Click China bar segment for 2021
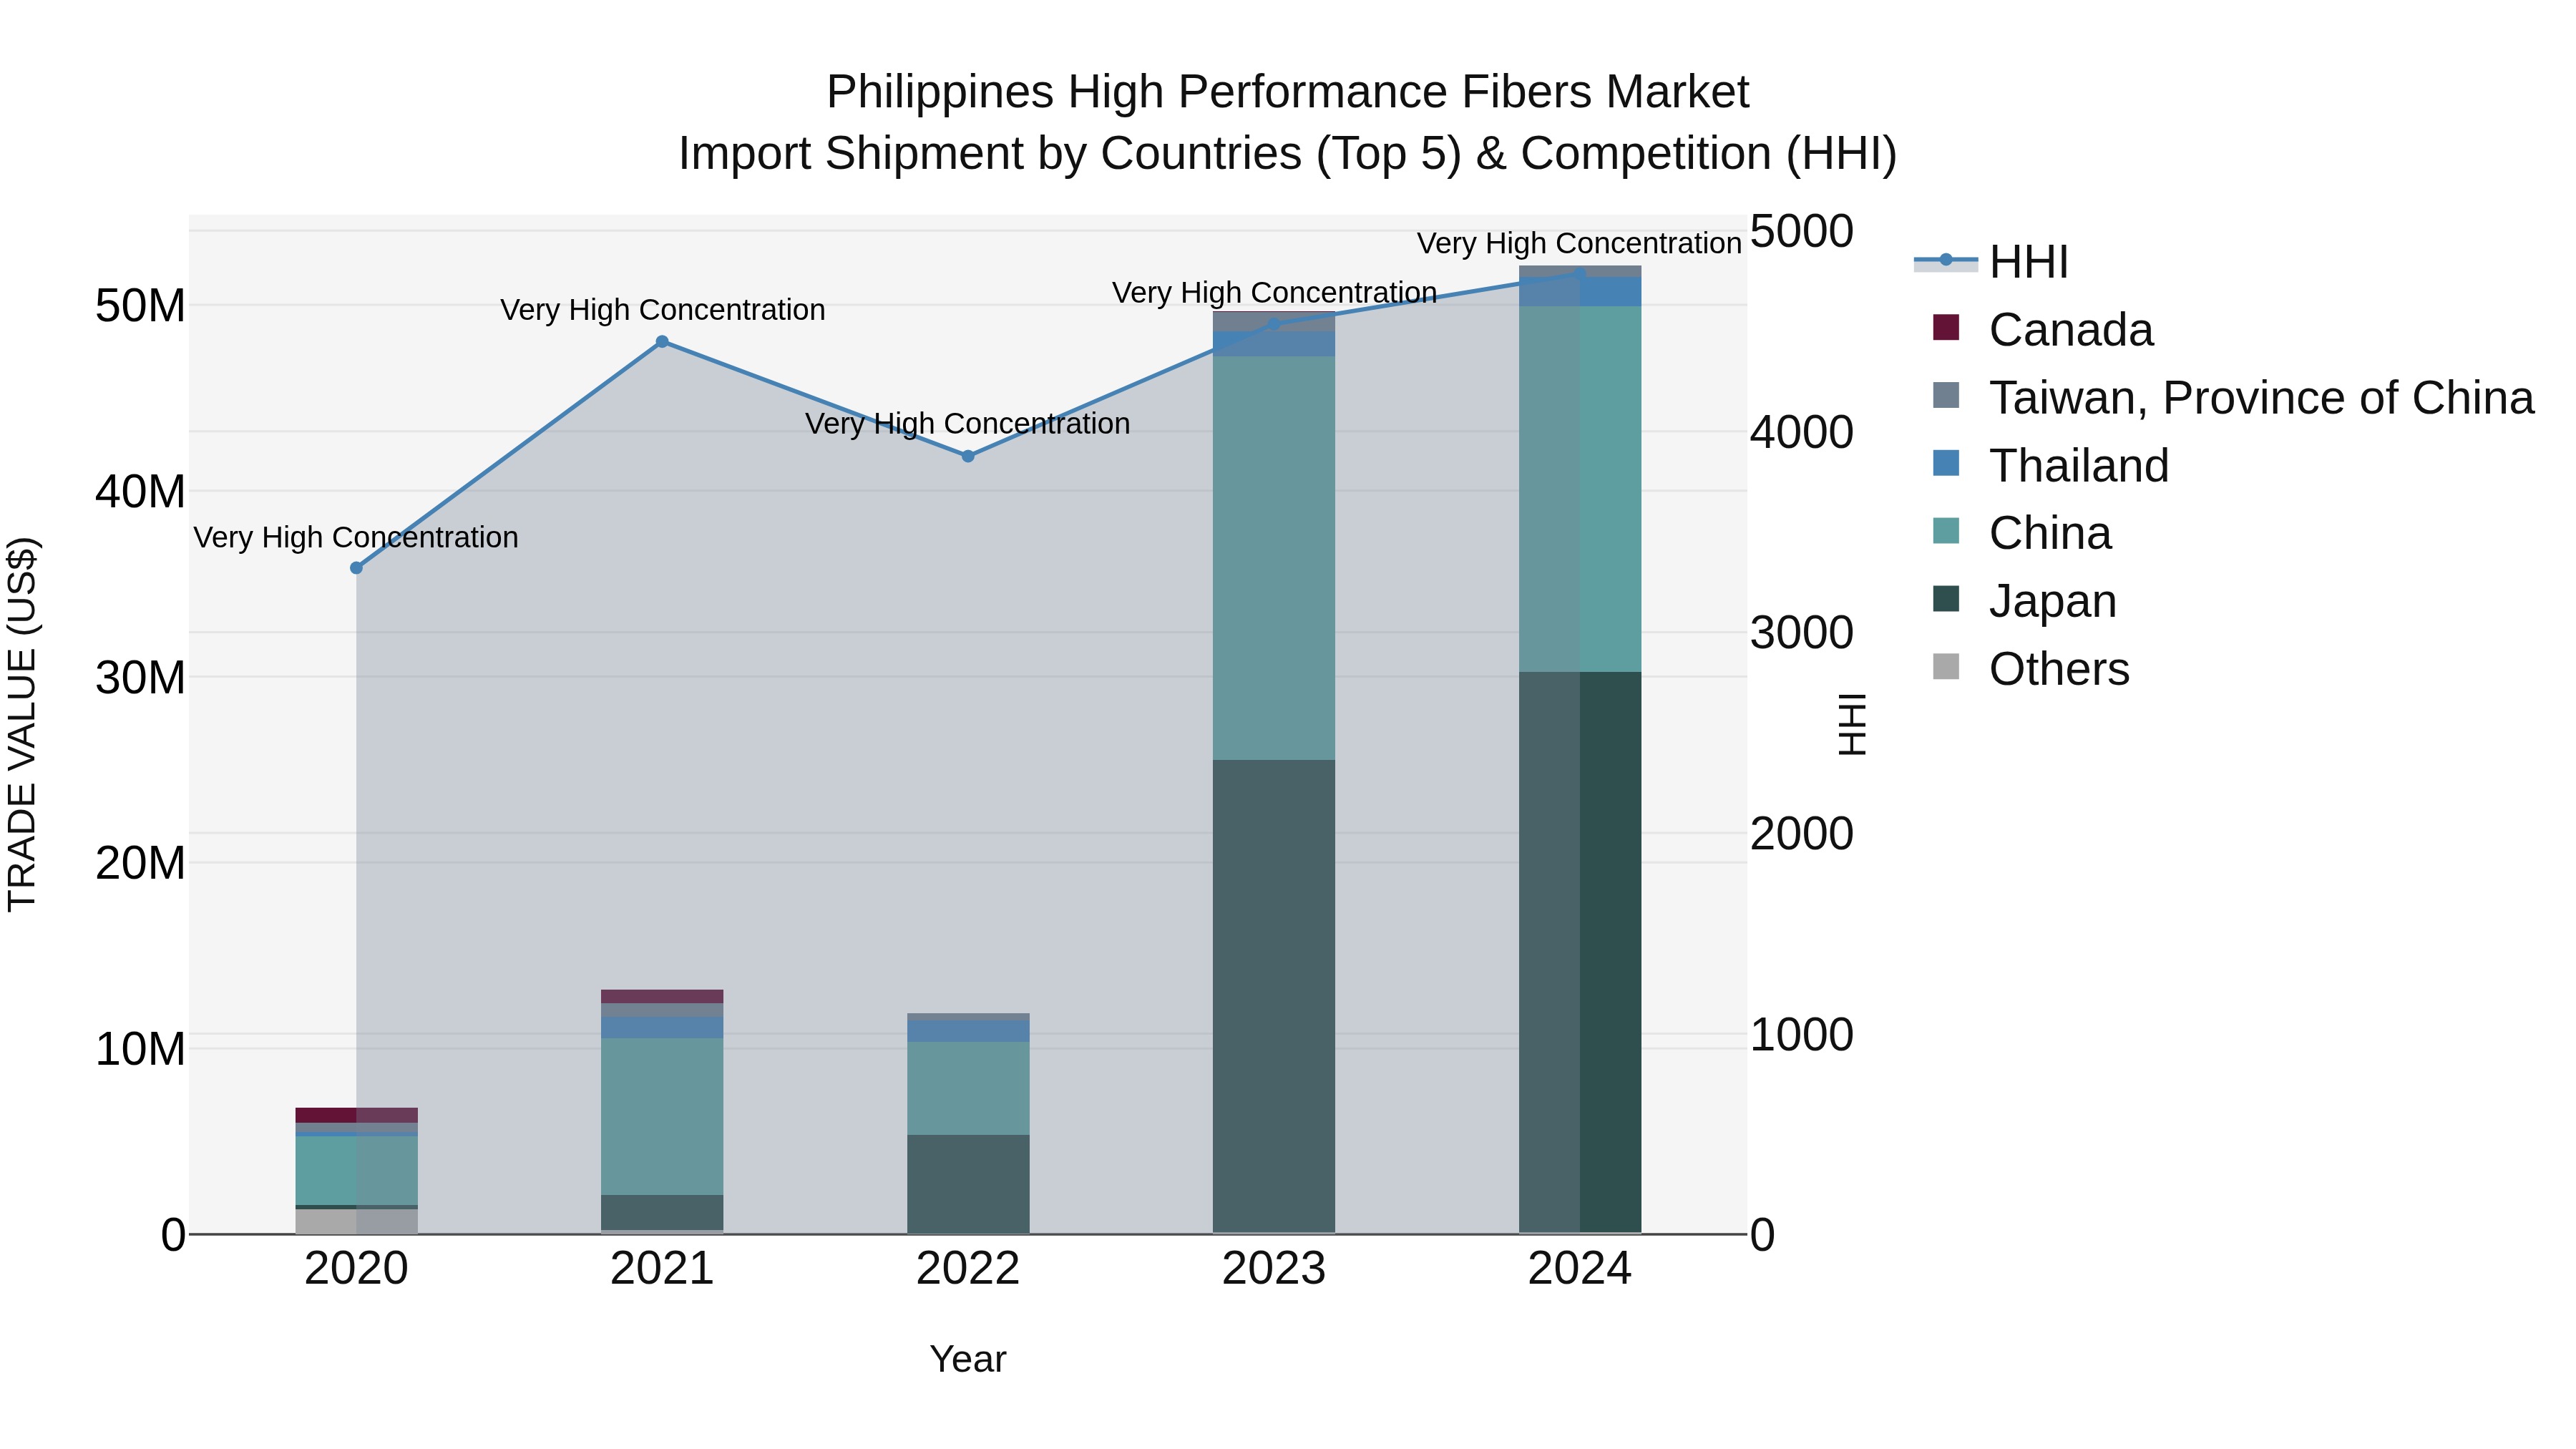The height and width of the screenshot is (1449, 2576). coord(662,1116)
